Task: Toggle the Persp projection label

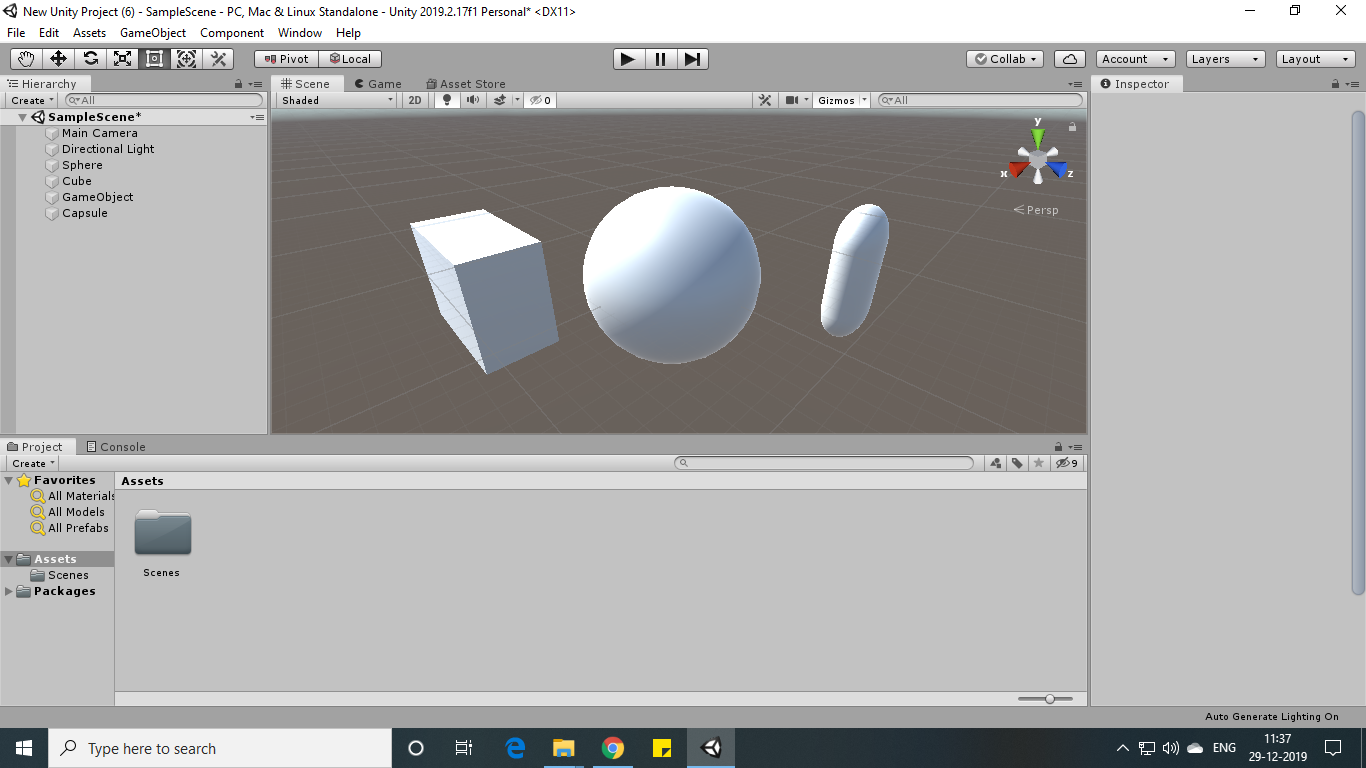Action: pos(1036,210)
